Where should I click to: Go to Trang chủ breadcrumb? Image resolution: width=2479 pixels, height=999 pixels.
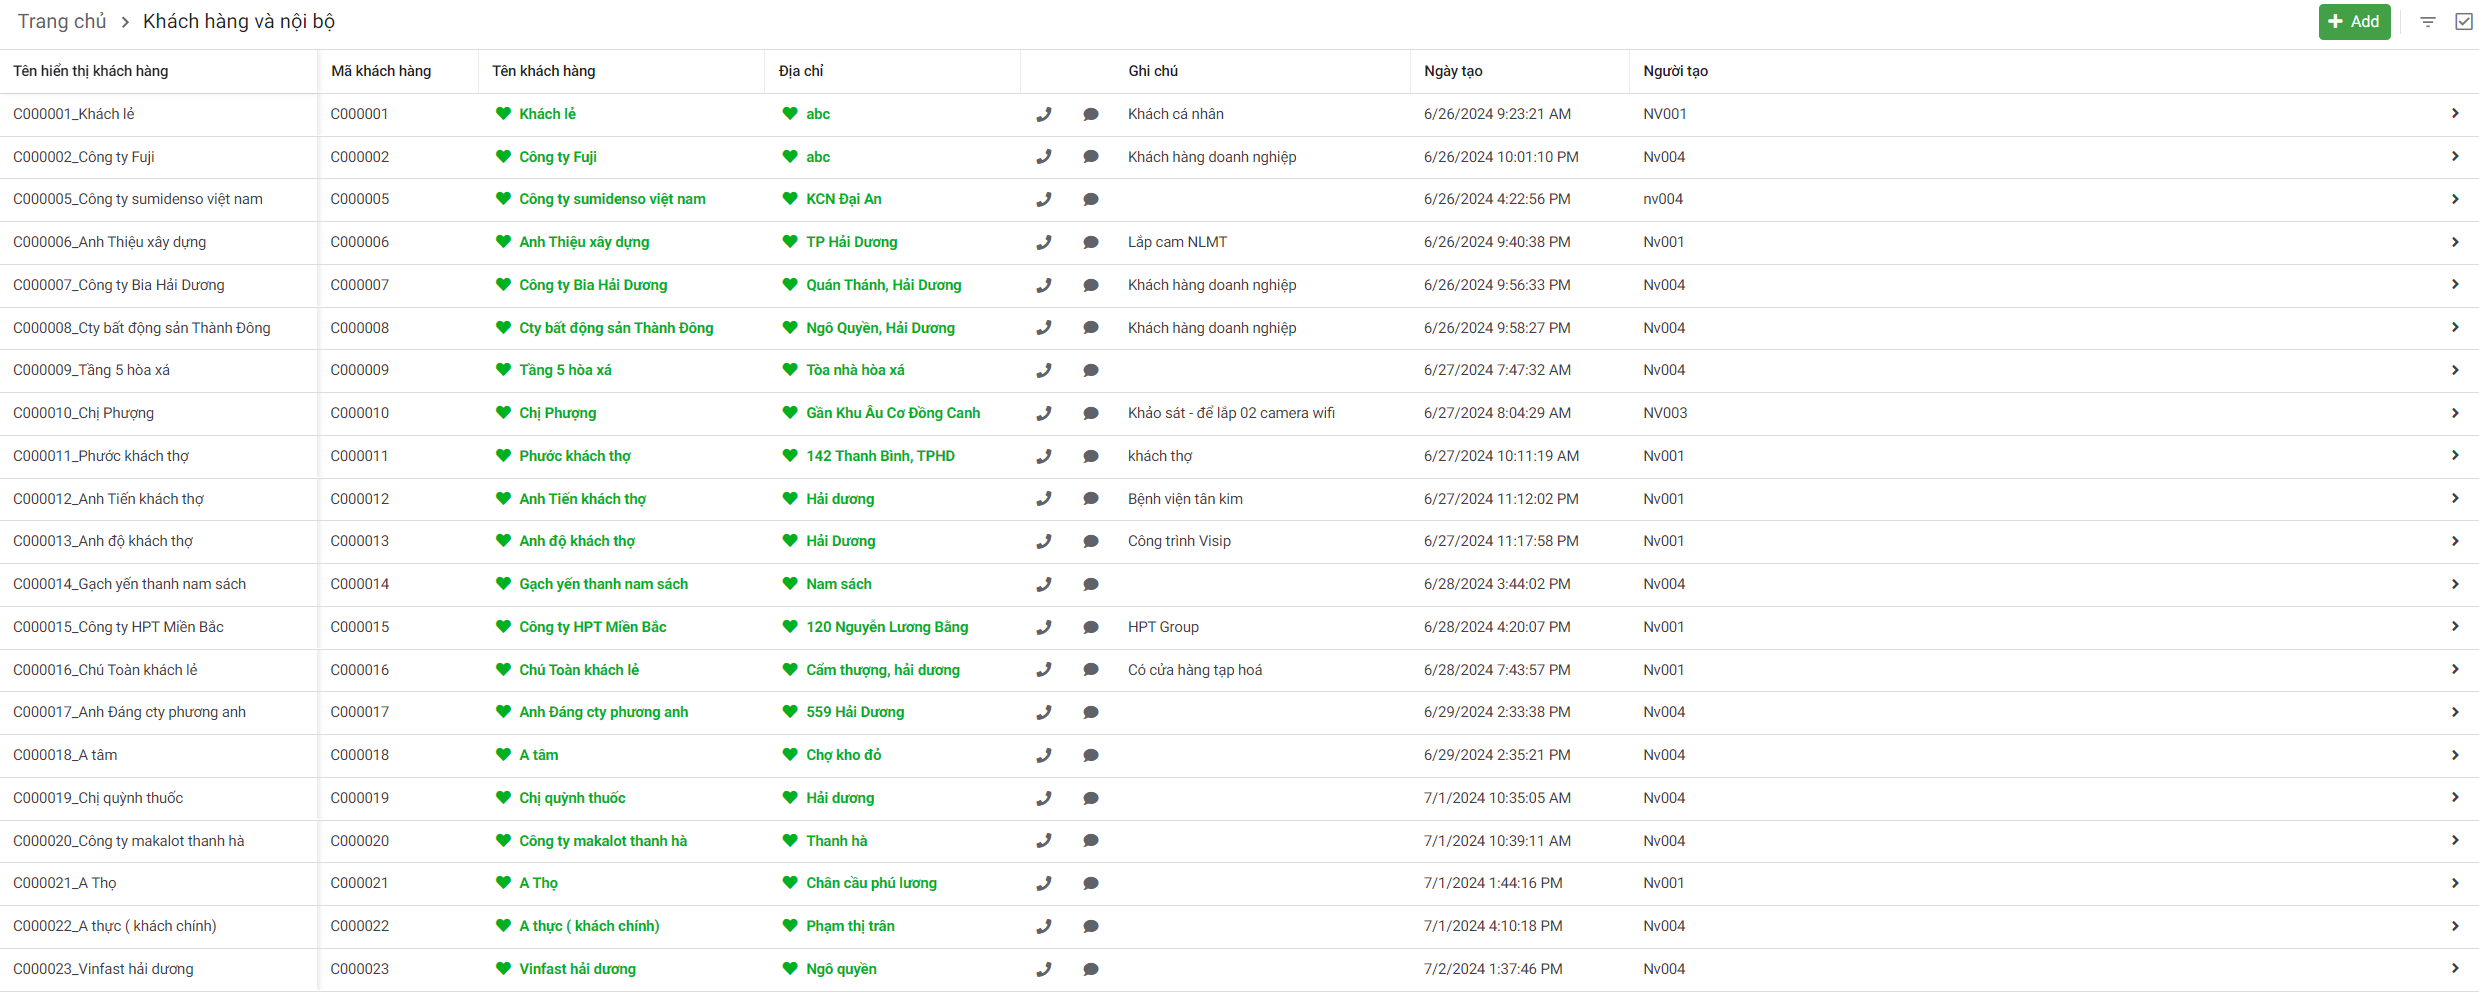click(x=62, y=22)
